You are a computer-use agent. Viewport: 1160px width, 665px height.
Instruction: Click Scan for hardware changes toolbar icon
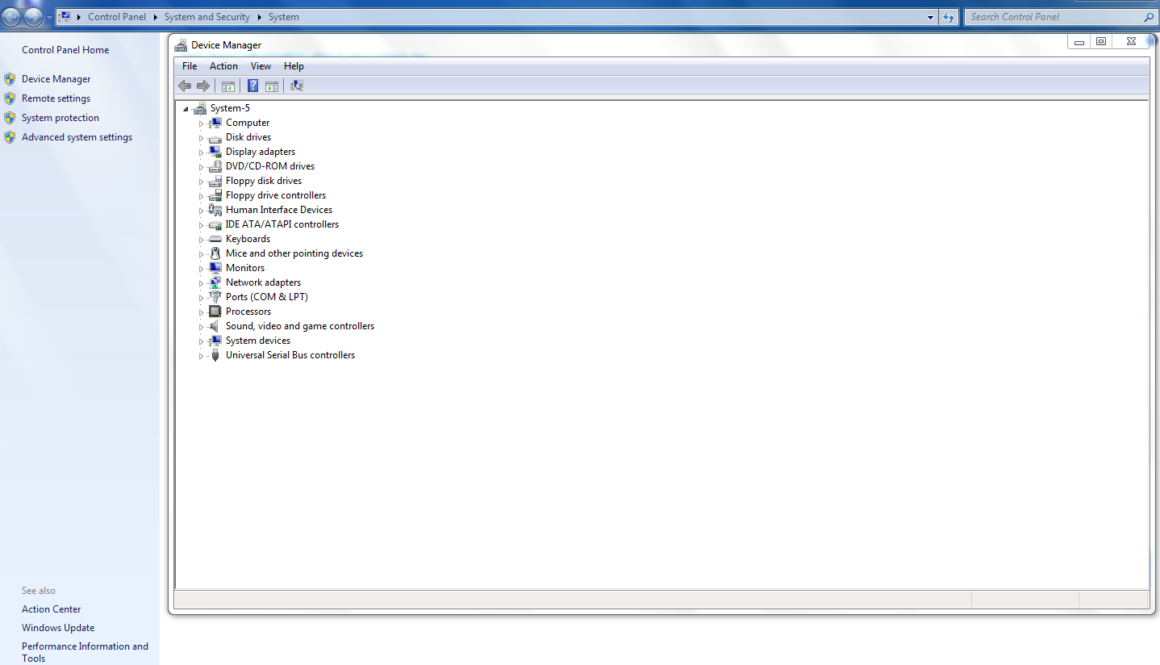[x=296, y=86]
